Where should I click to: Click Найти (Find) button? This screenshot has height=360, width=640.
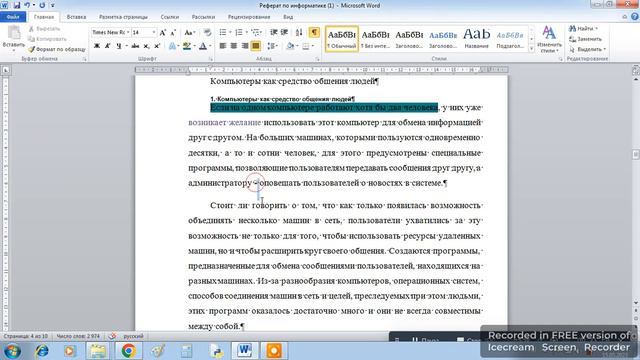click(583, 29)
